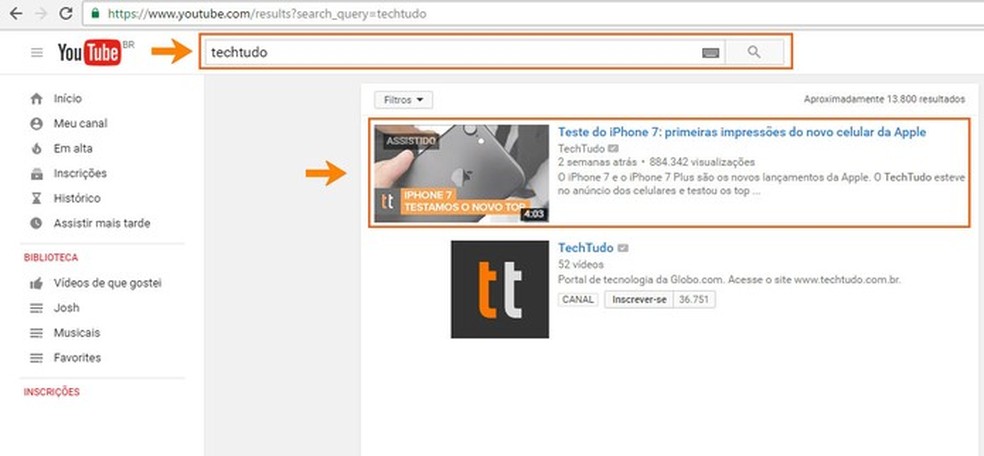
Task: Click the TechTudo channel avatar
Action: 500,289
